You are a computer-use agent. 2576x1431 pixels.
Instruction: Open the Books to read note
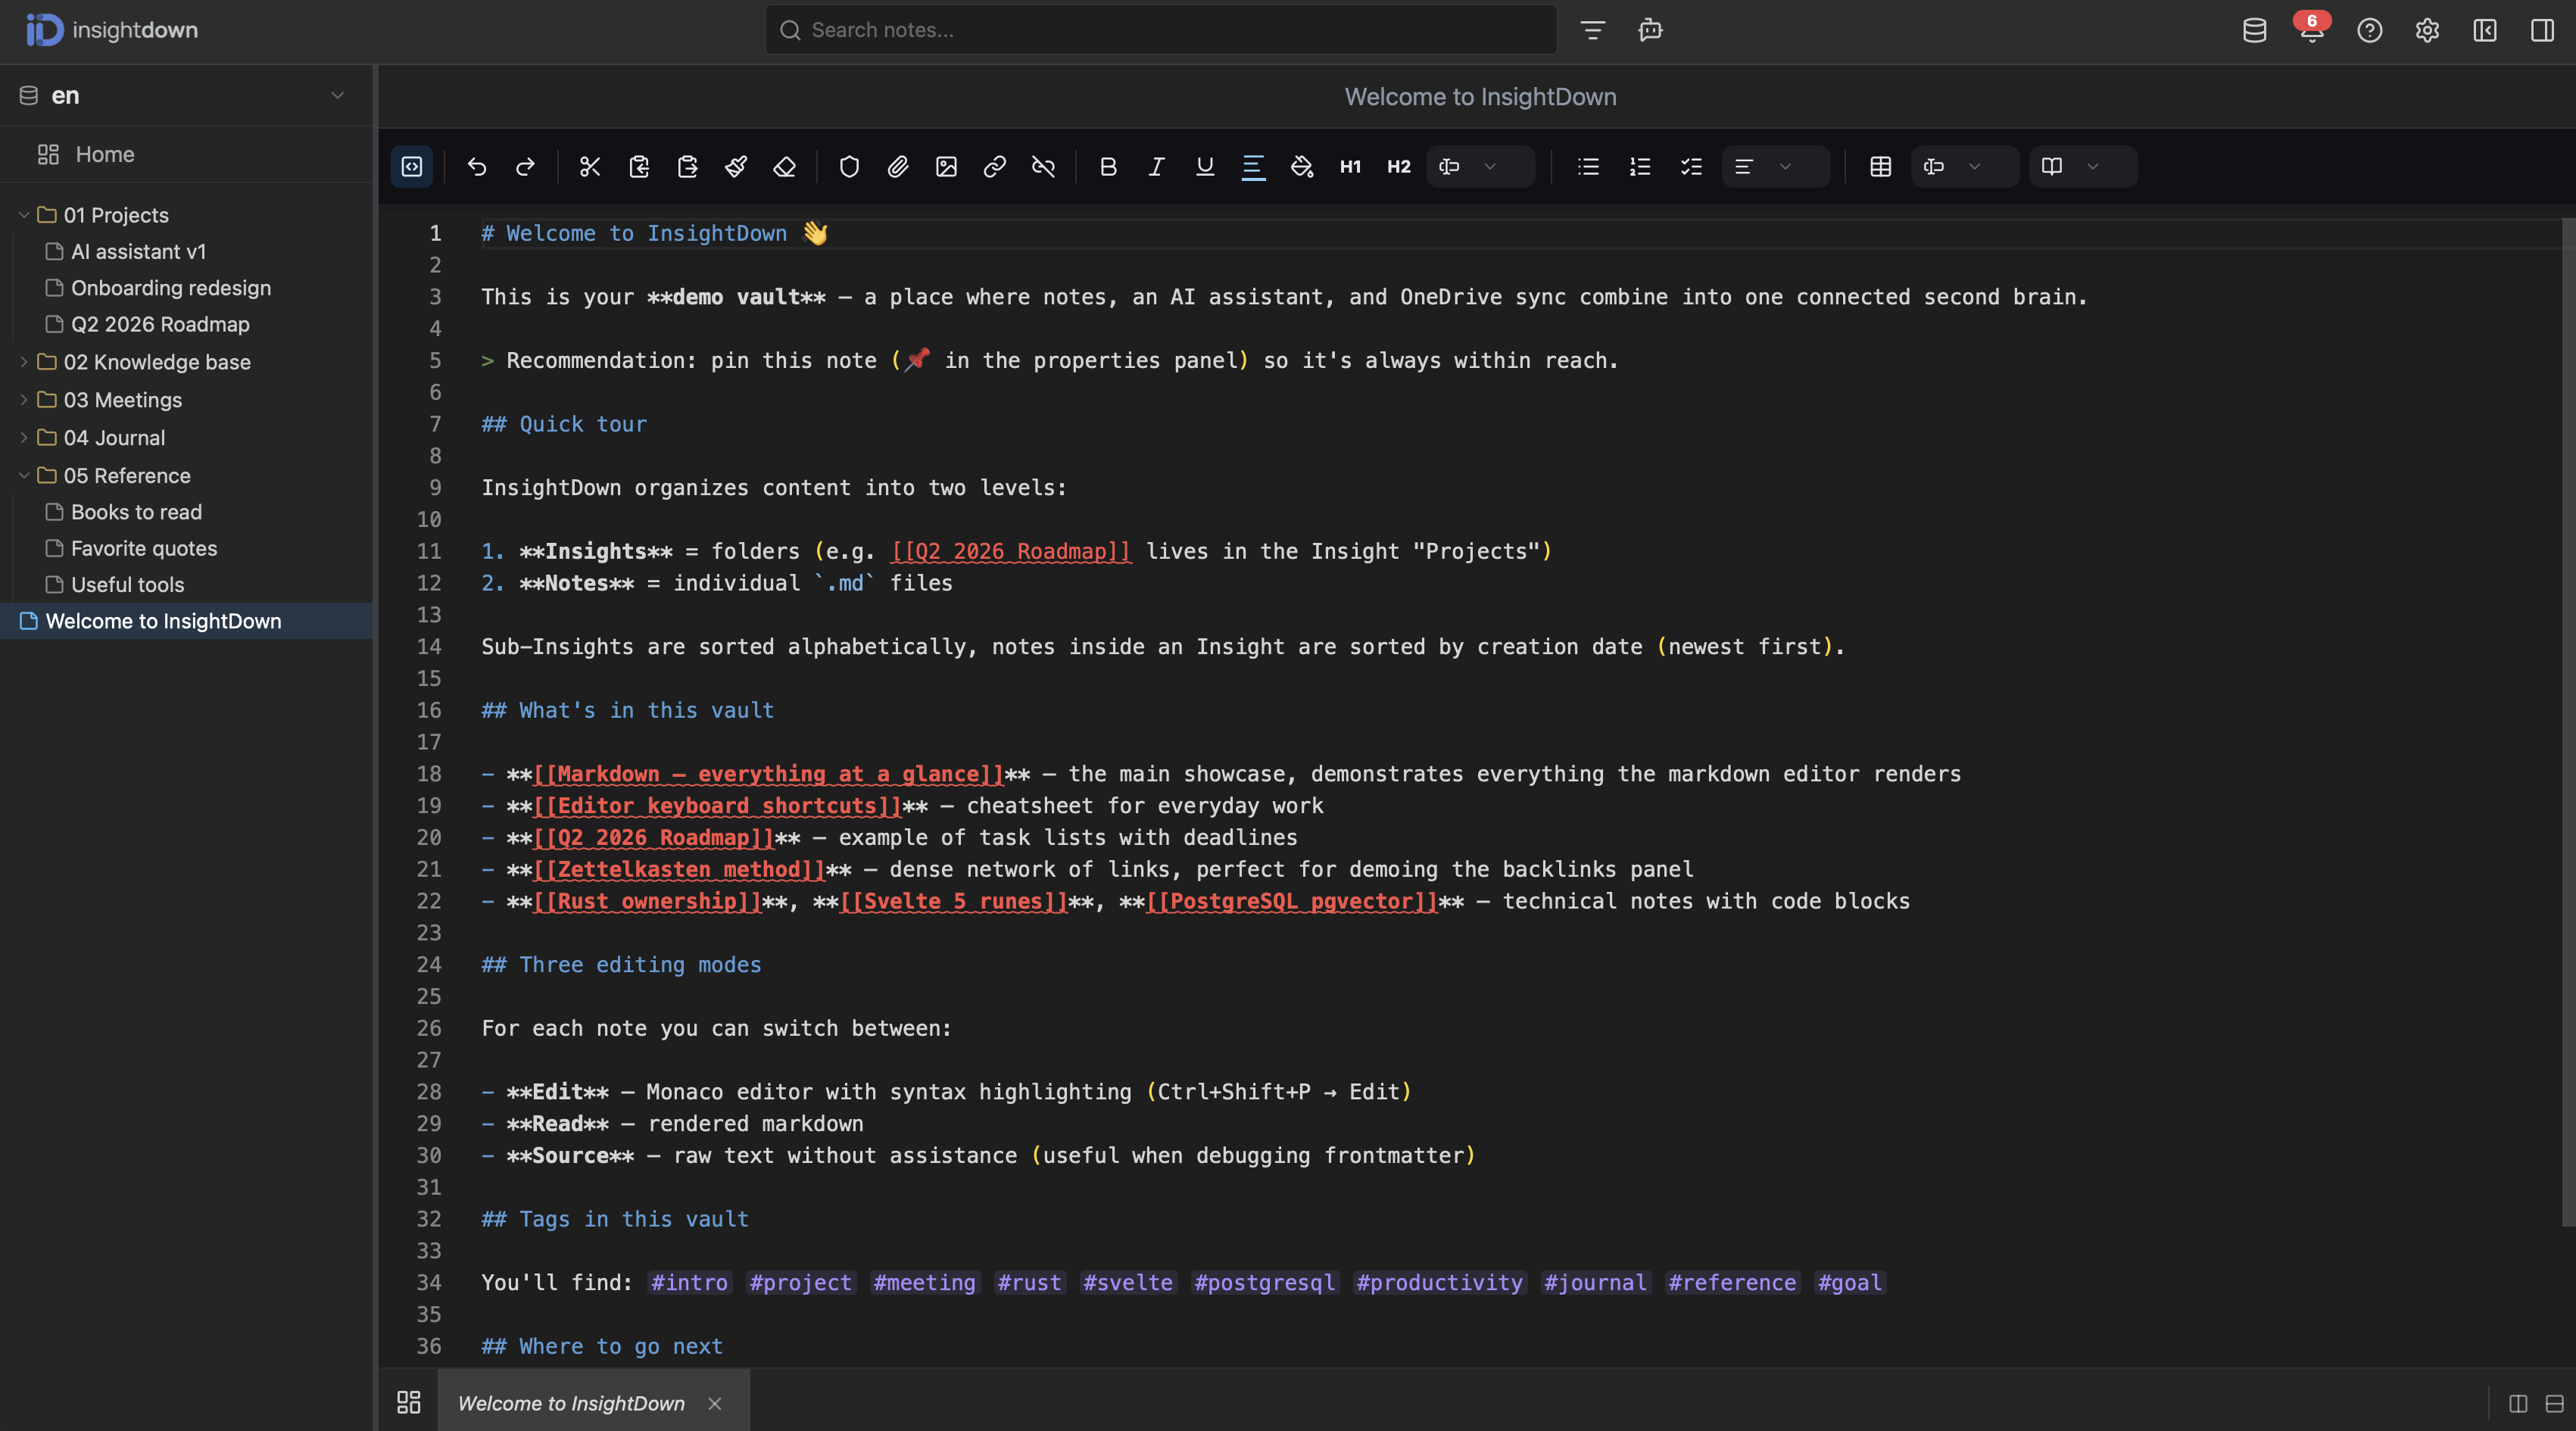[136, 512]
